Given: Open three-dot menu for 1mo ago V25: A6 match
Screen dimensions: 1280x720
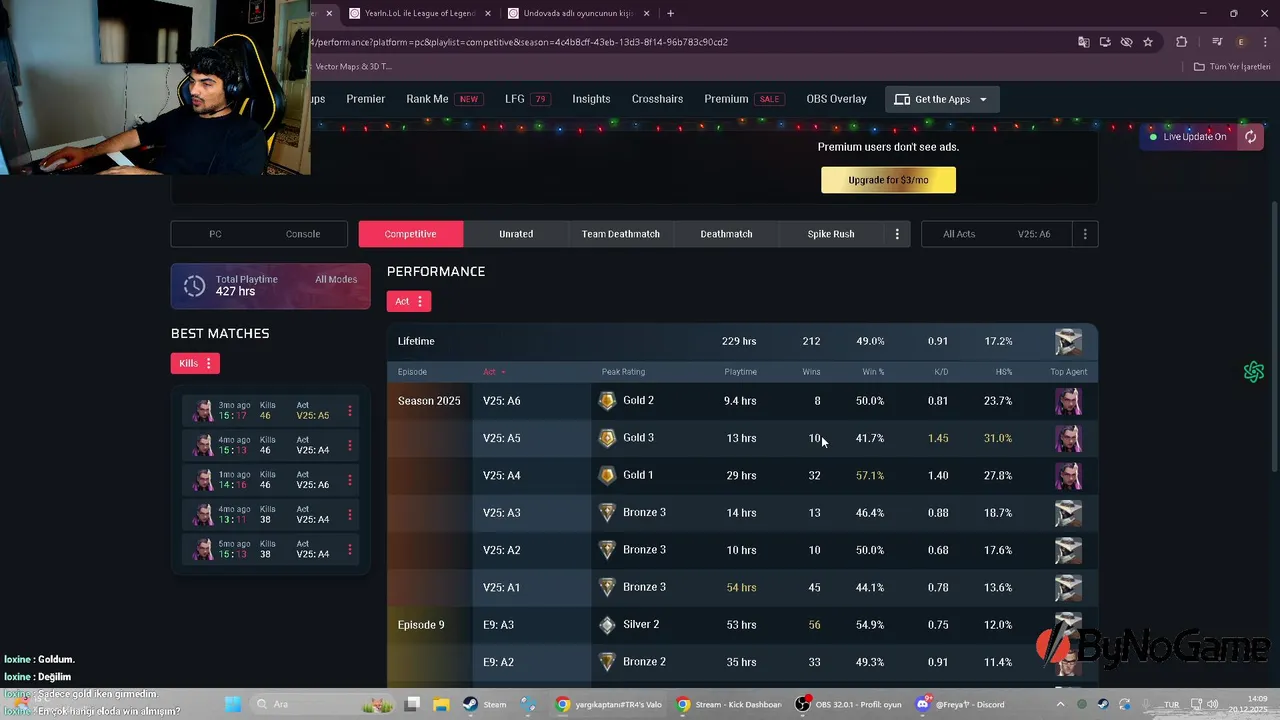Looking at the screenshot, I should (x=349, y=480).
